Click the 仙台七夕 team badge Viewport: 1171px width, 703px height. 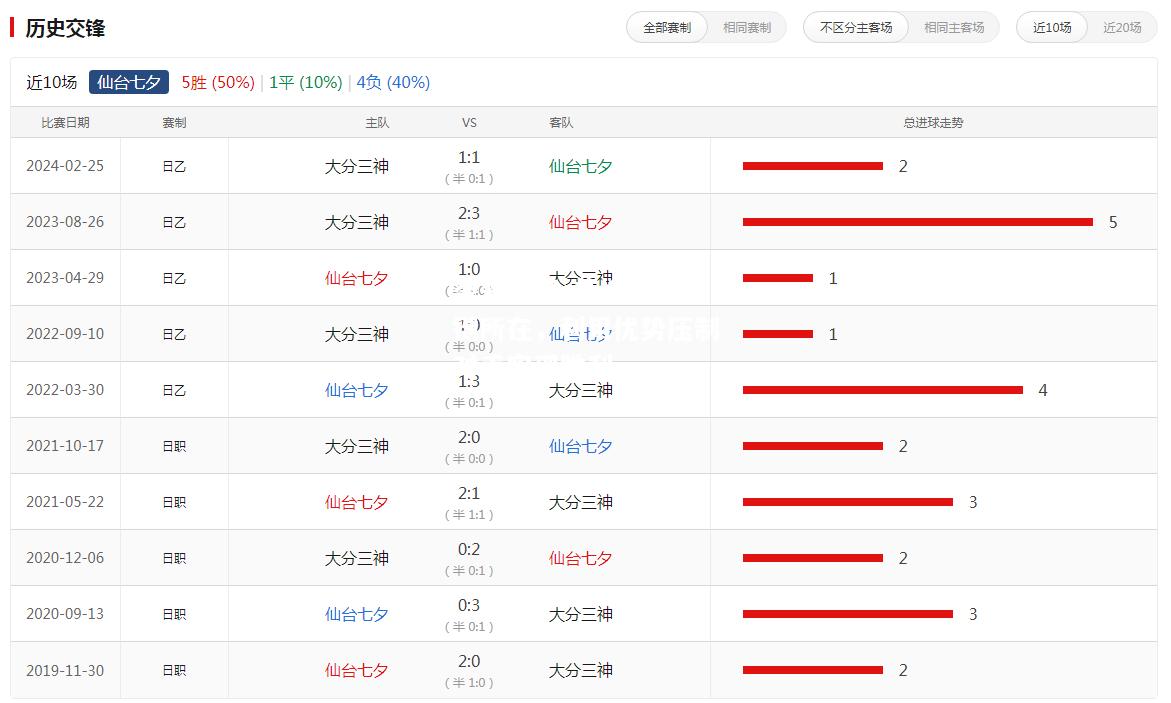click(128, 82)
